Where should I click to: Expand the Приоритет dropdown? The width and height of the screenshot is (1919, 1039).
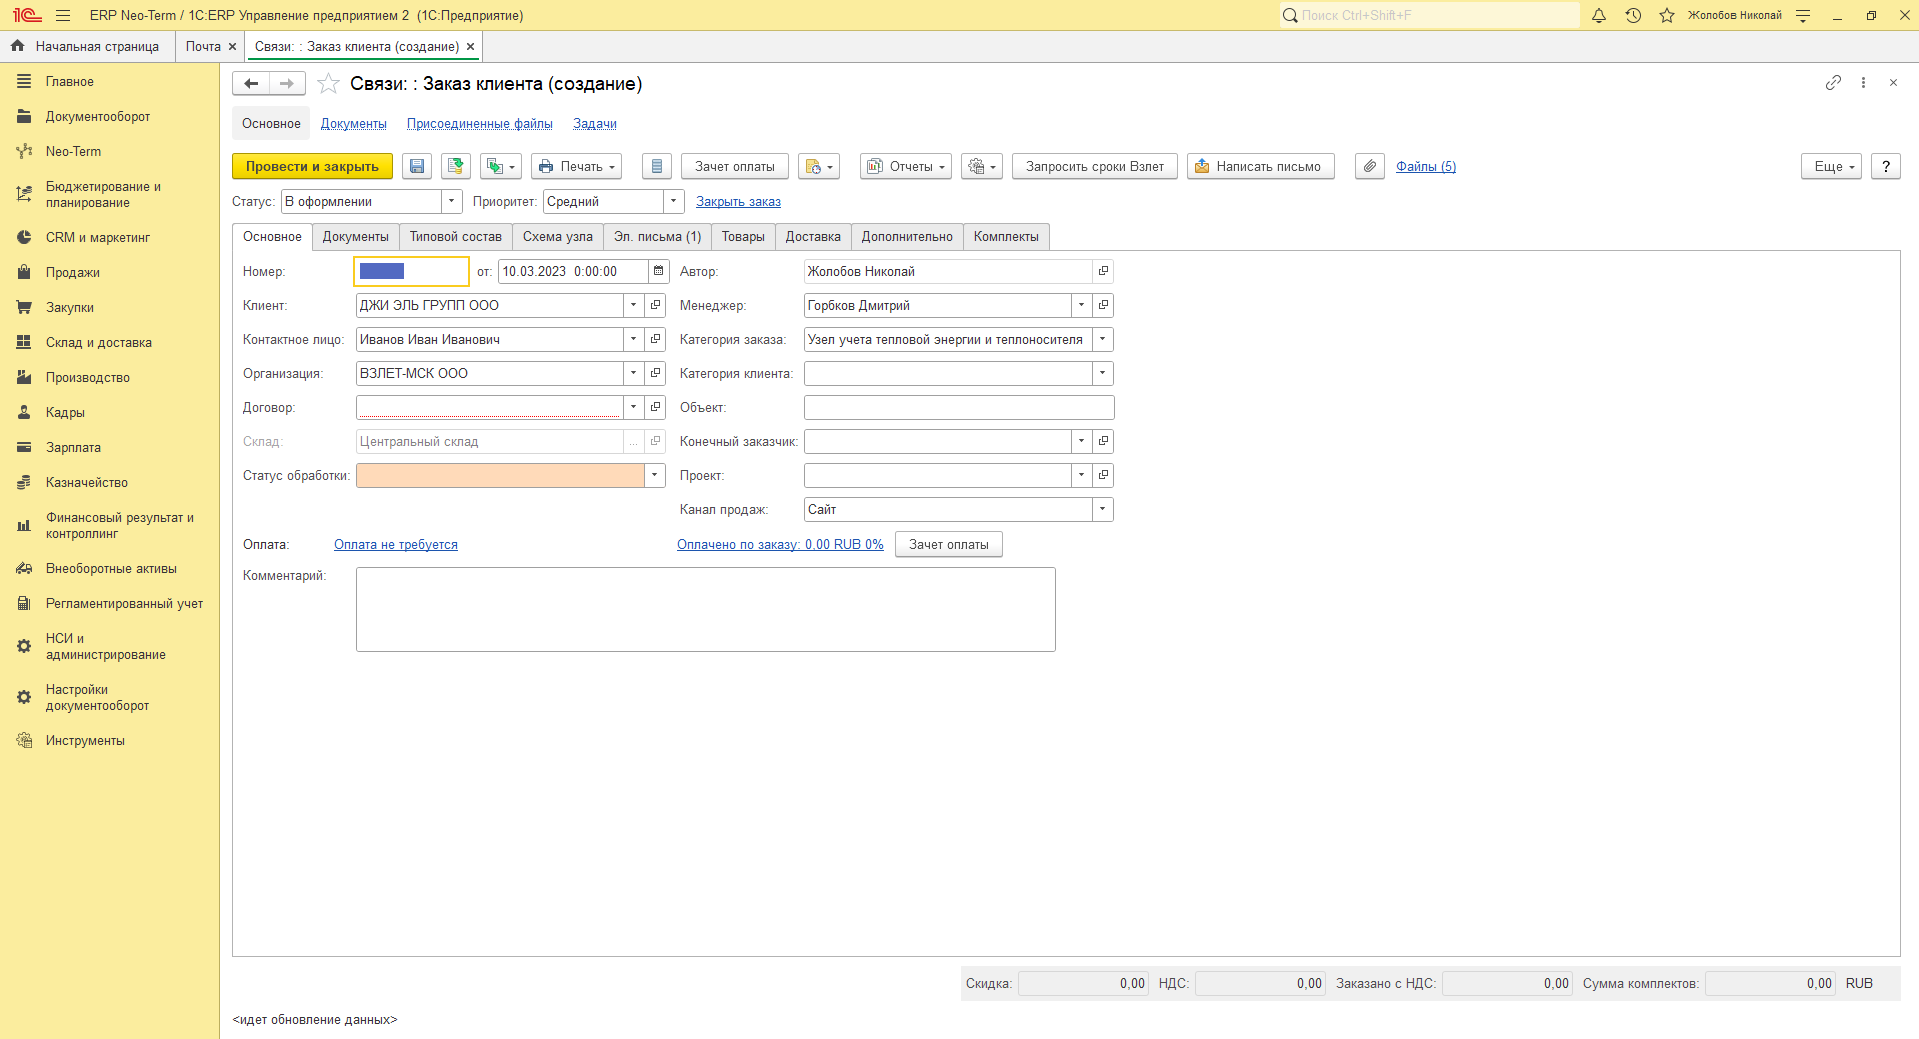[x=674, y=201]
